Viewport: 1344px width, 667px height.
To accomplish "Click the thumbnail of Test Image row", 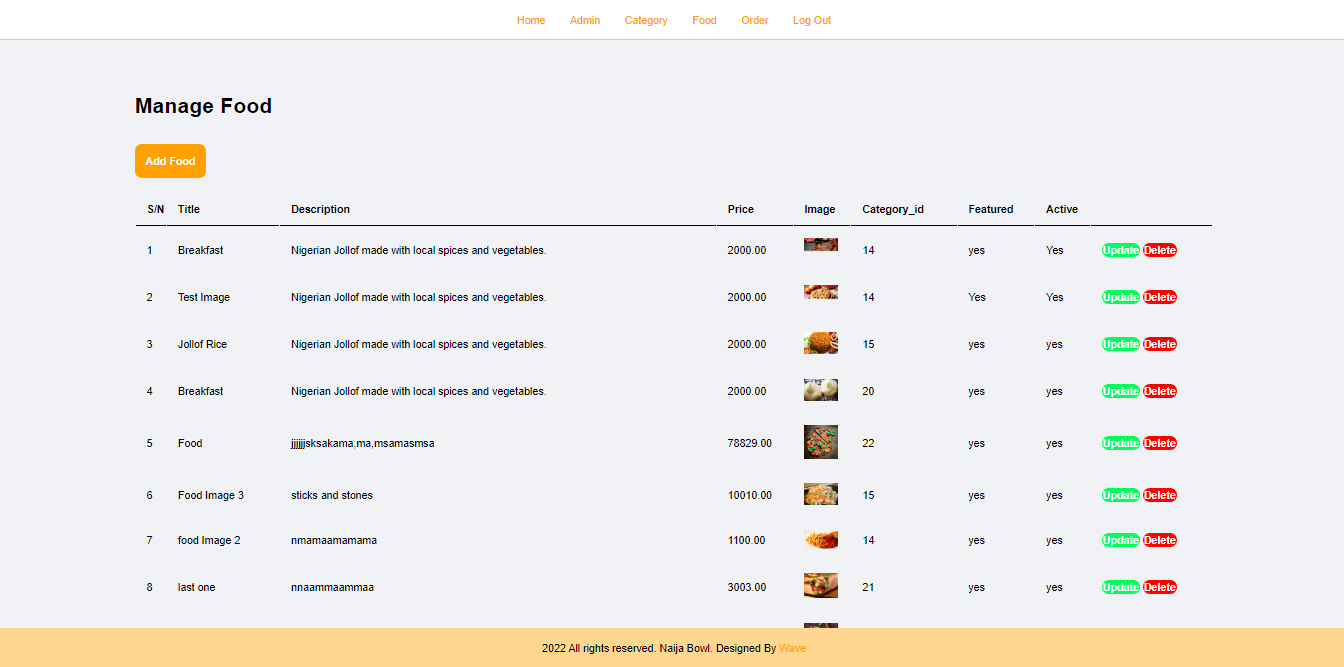I will 821,292.
